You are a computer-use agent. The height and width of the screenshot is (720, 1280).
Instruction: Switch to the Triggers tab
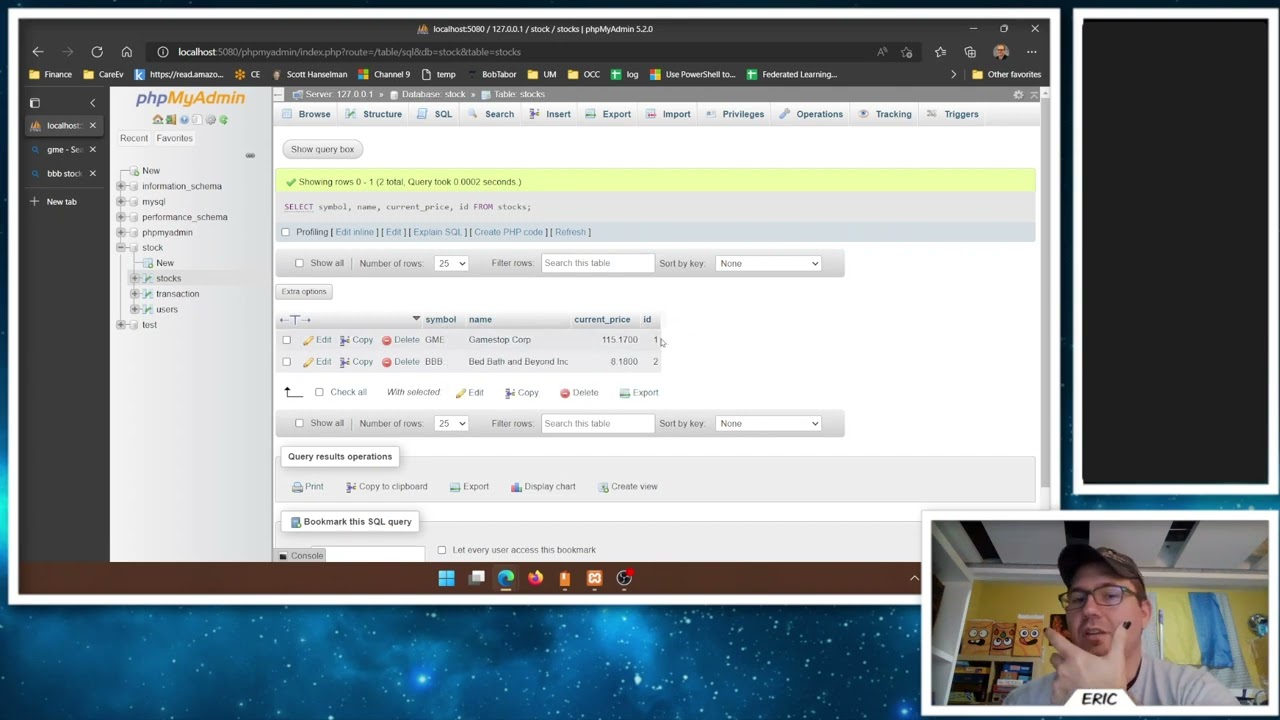coord(953,114)
